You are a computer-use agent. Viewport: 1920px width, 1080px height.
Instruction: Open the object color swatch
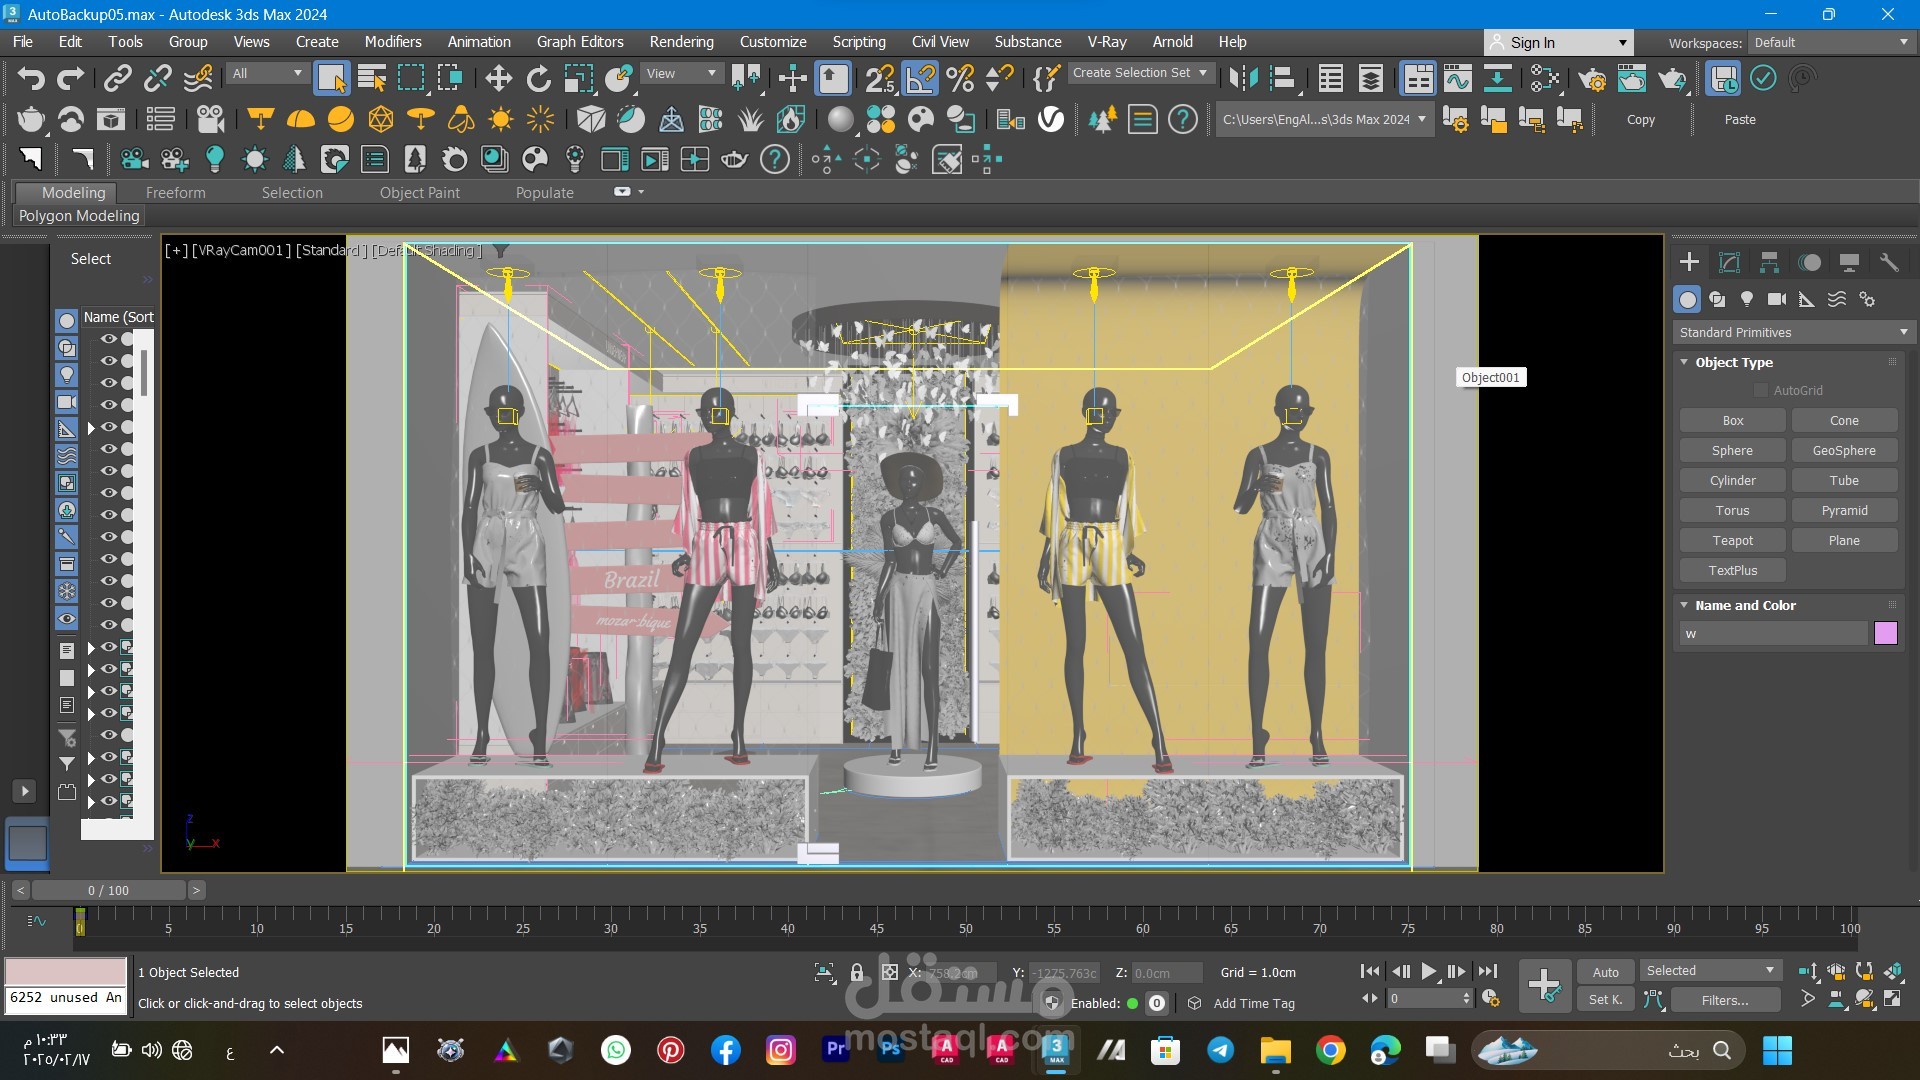tap(1885, 633)
